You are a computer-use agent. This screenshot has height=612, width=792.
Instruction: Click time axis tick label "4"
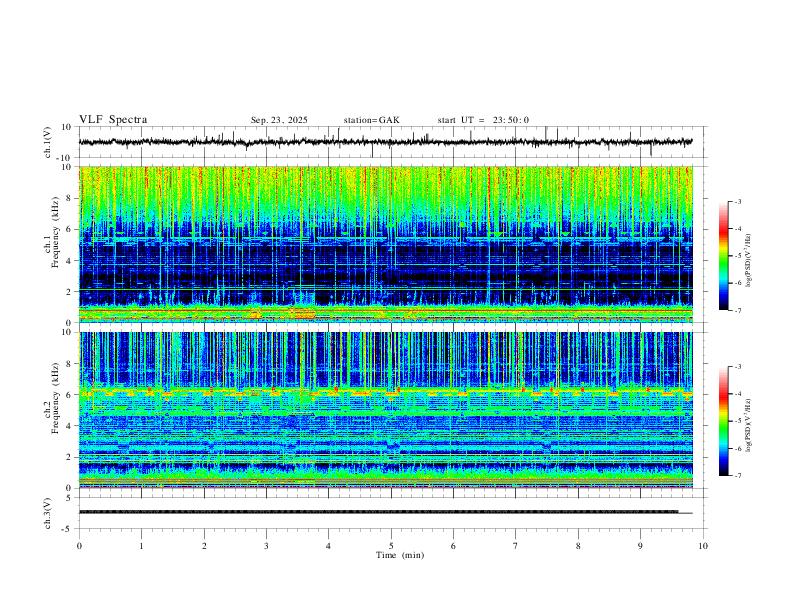tap(329, 546)
